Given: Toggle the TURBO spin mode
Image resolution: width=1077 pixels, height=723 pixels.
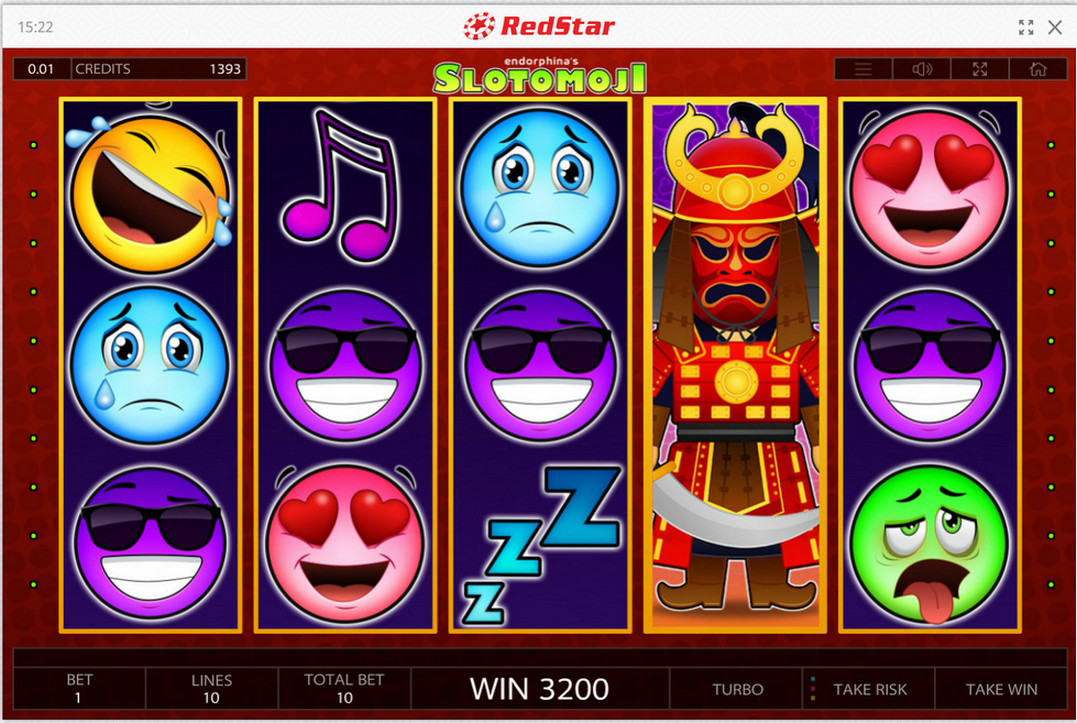Looking at the screenshot, I should (x=737, y=689).
